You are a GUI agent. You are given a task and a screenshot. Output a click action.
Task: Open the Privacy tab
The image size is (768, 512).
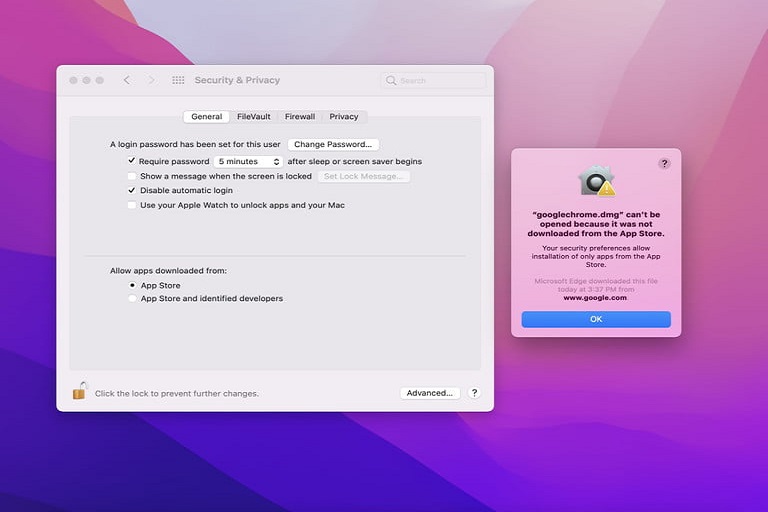click(x=343, y=117)
